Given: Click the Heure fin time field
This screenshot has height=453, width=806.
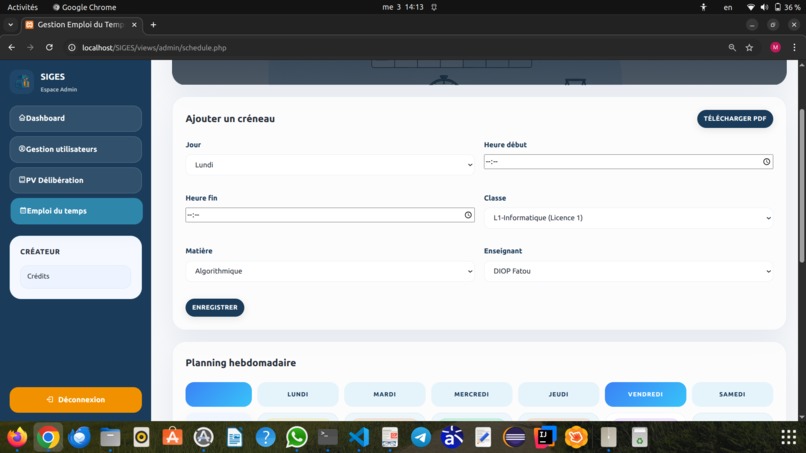Looking at the screenshot, I should click(330, 215).
